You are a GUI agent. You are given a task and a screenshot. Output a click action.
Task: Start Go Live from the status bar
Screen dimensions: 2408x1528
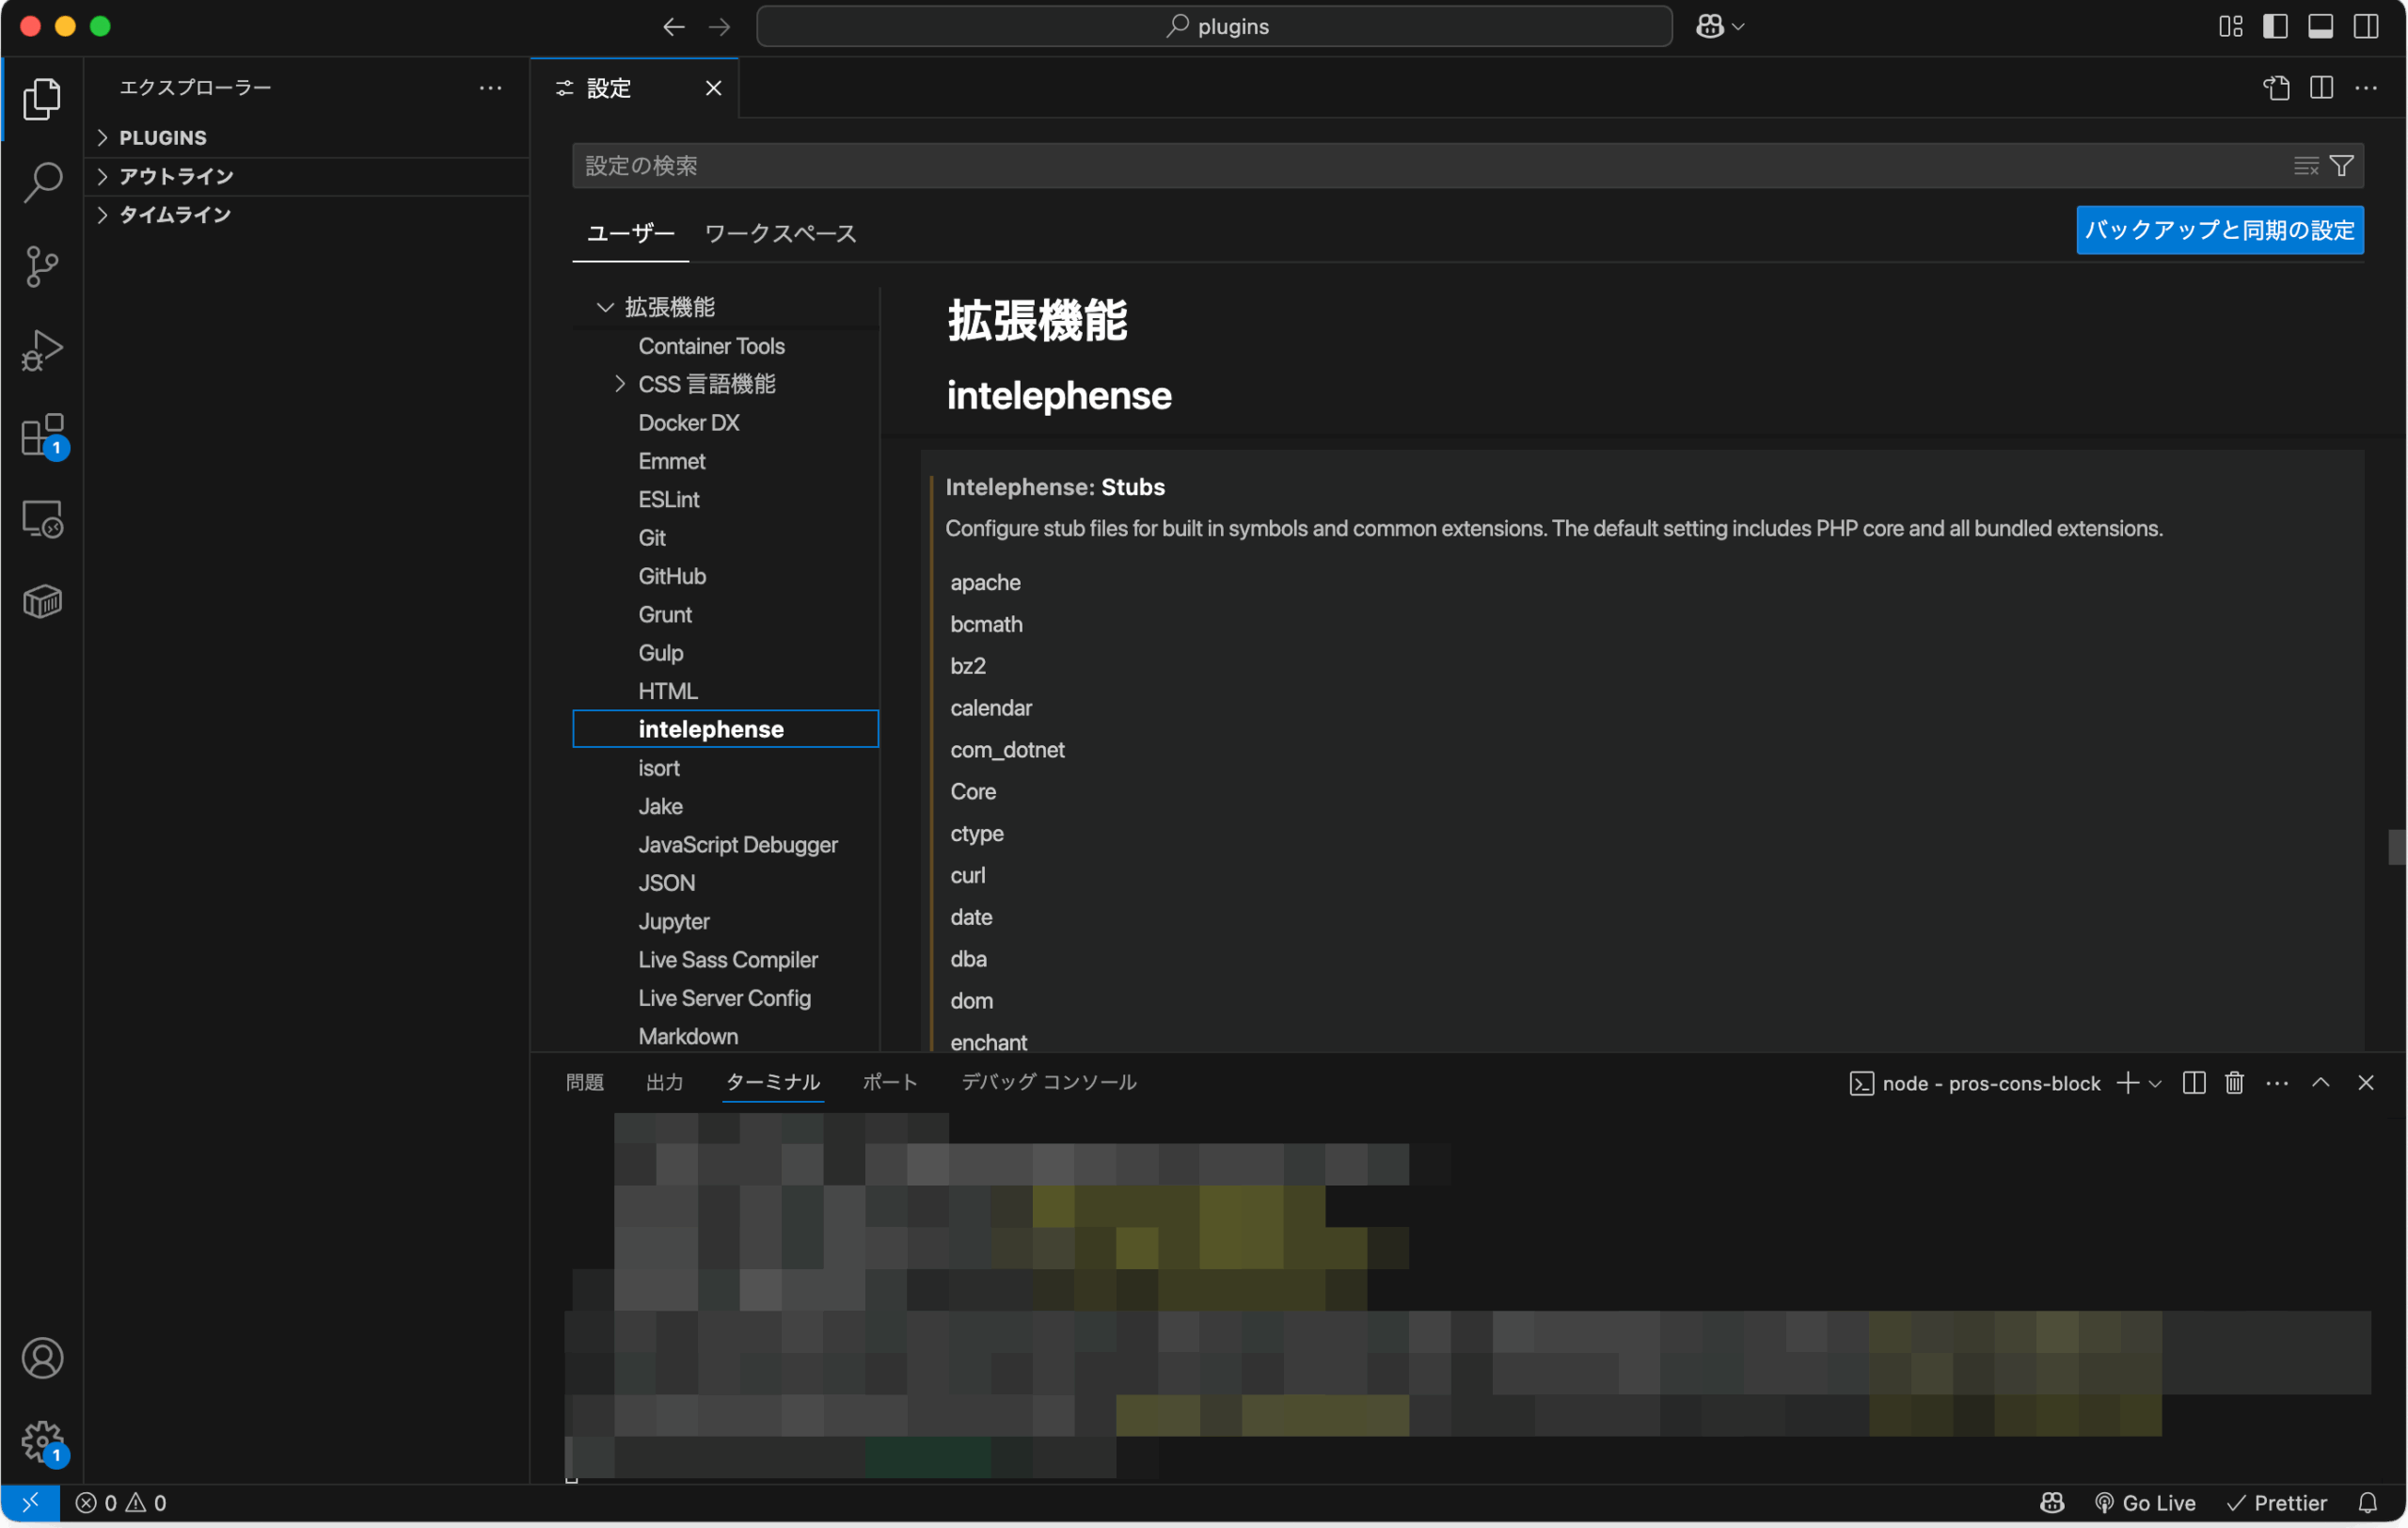tap(2144, 1502)
